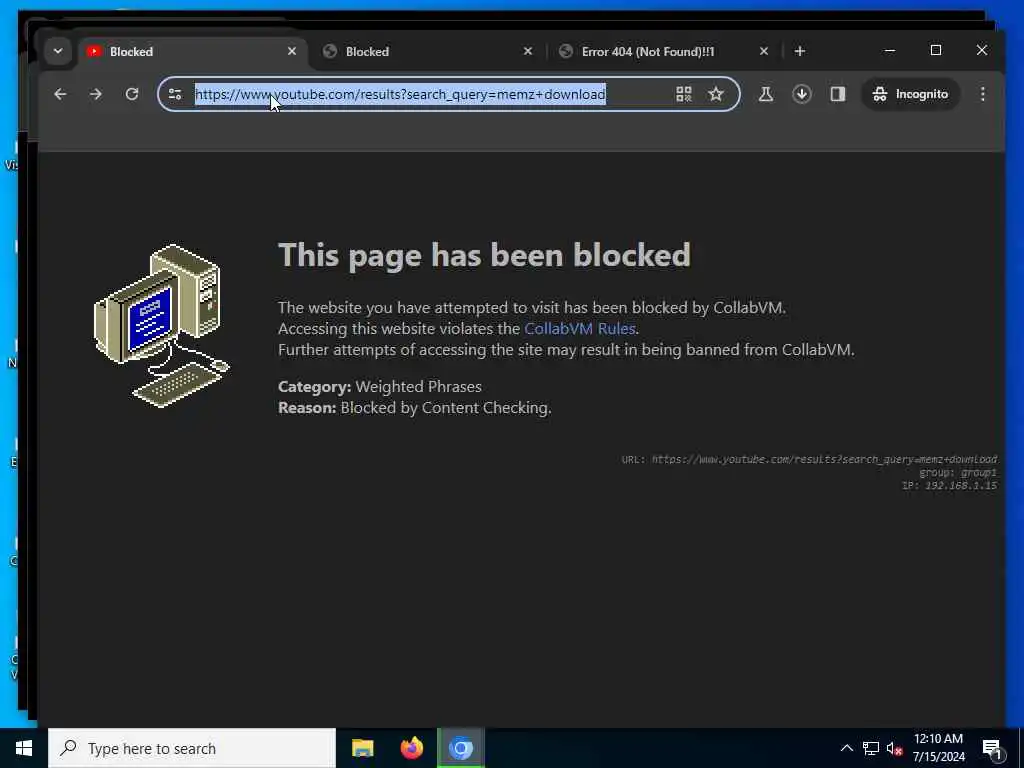The image size is (1024, 768).
Task: Maximize the Chrome window
Action: point(936,50)
